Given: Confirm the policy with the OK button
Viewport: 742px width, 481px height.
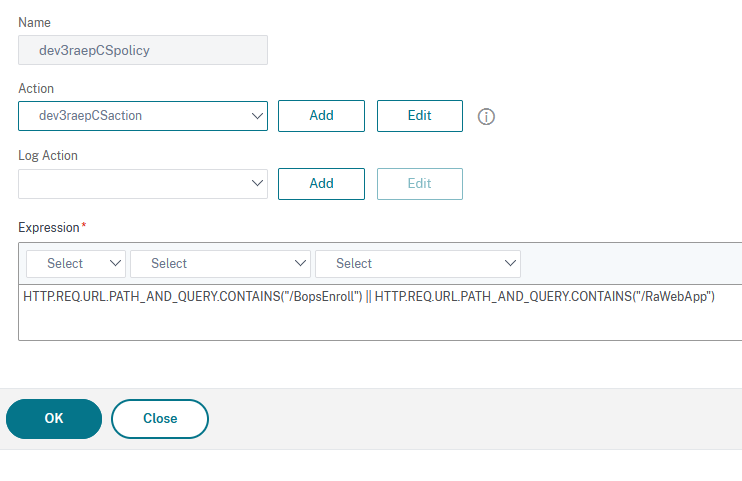Looking at the screenshot, I should (54, 419).
